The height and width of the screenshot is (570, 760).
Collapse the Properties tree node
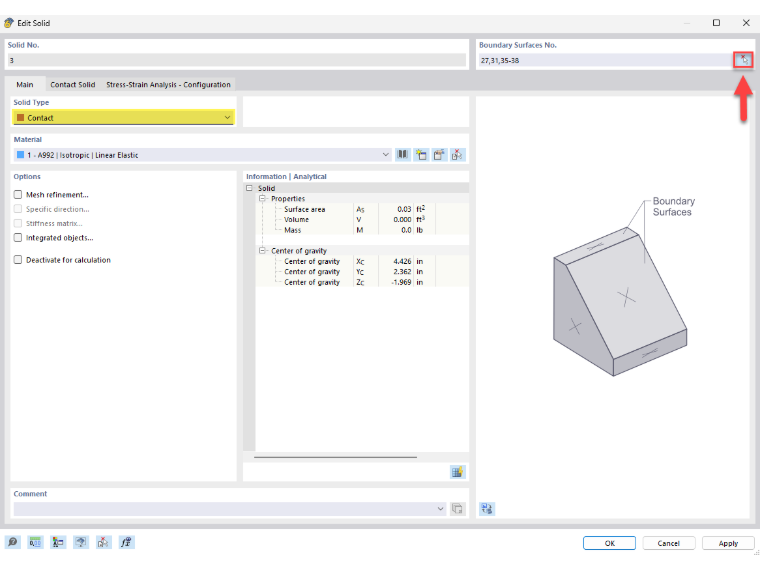262,199
